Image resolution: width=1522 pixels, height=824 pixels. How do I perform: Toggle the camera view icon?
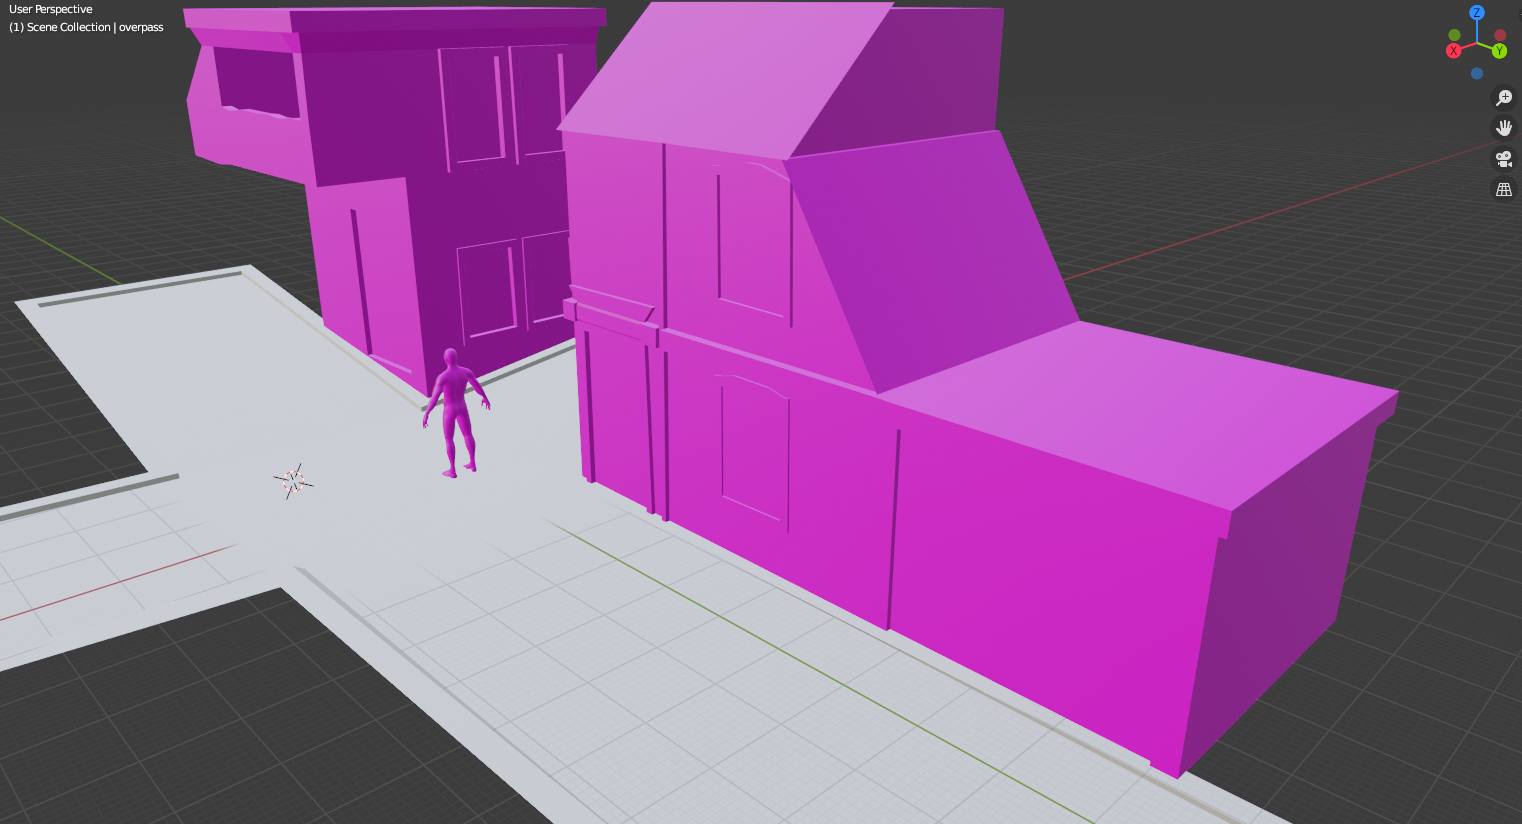tap(1503, 159)
